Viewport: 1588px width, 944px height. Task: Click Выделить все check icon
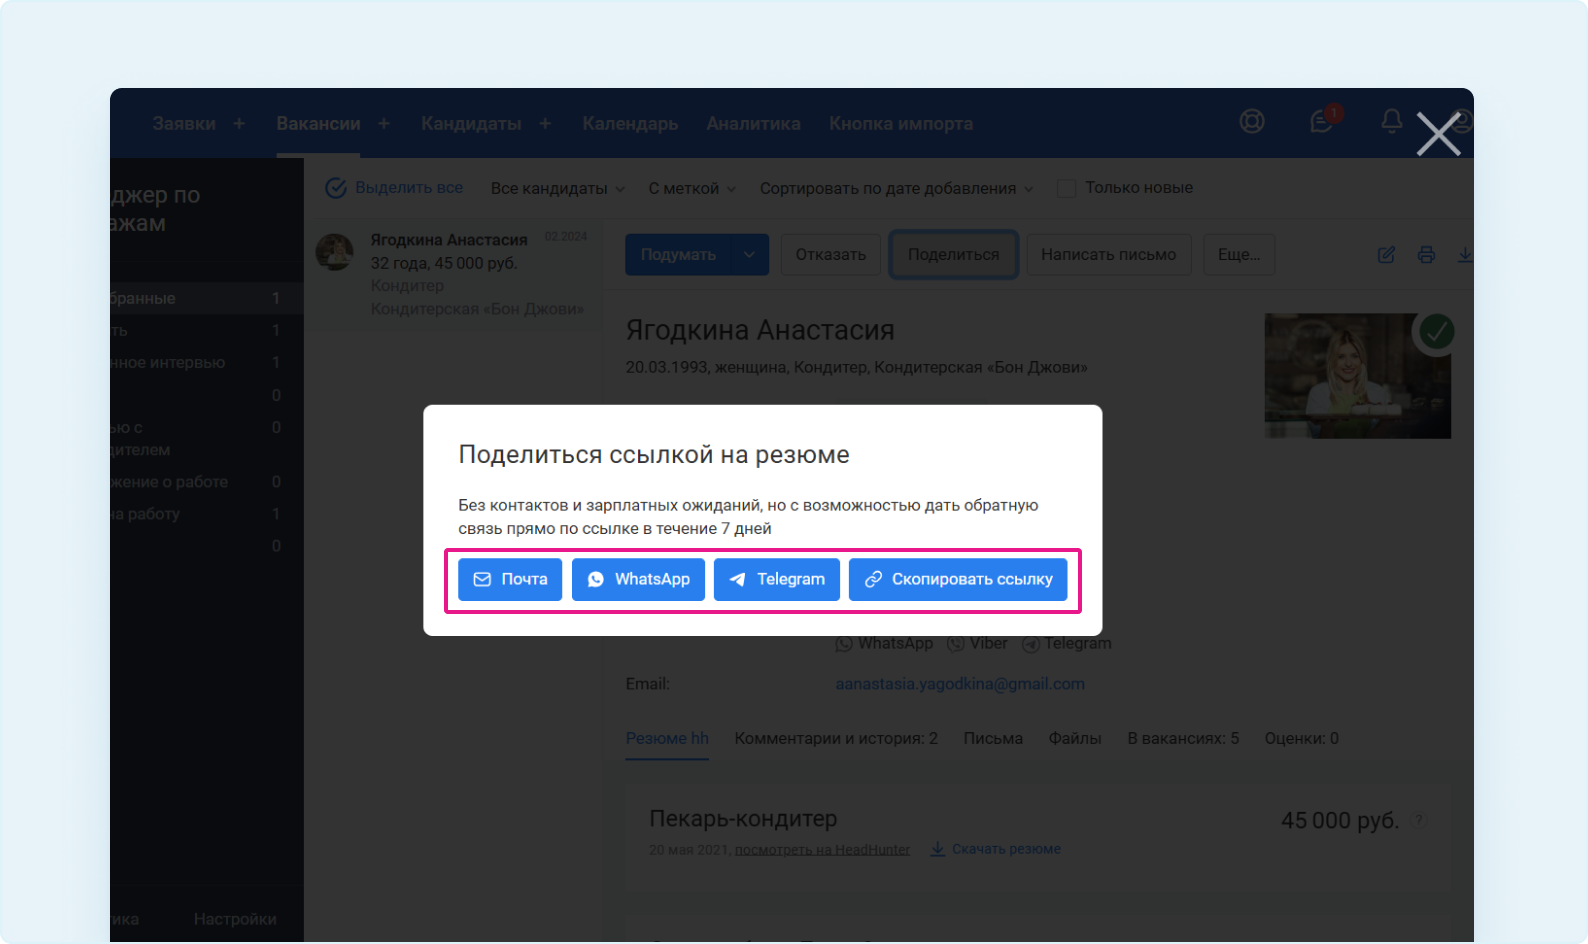pos(336,188)
